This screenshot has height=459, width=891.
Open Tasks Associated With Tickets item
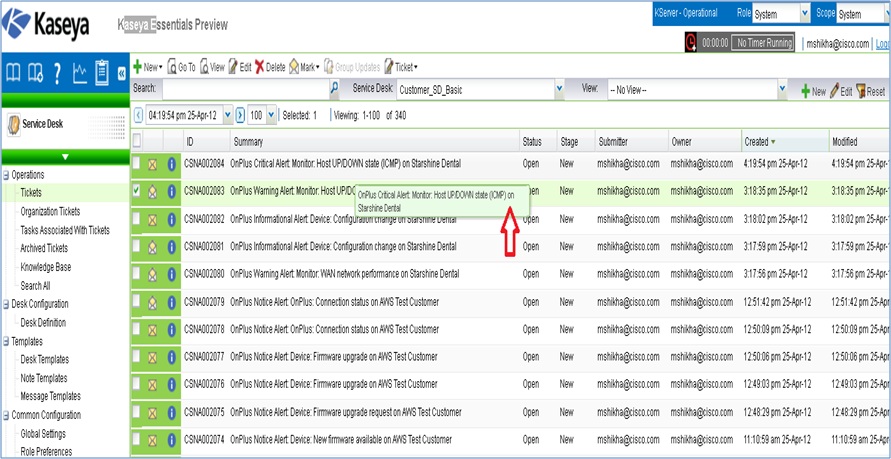coord(65,231)
